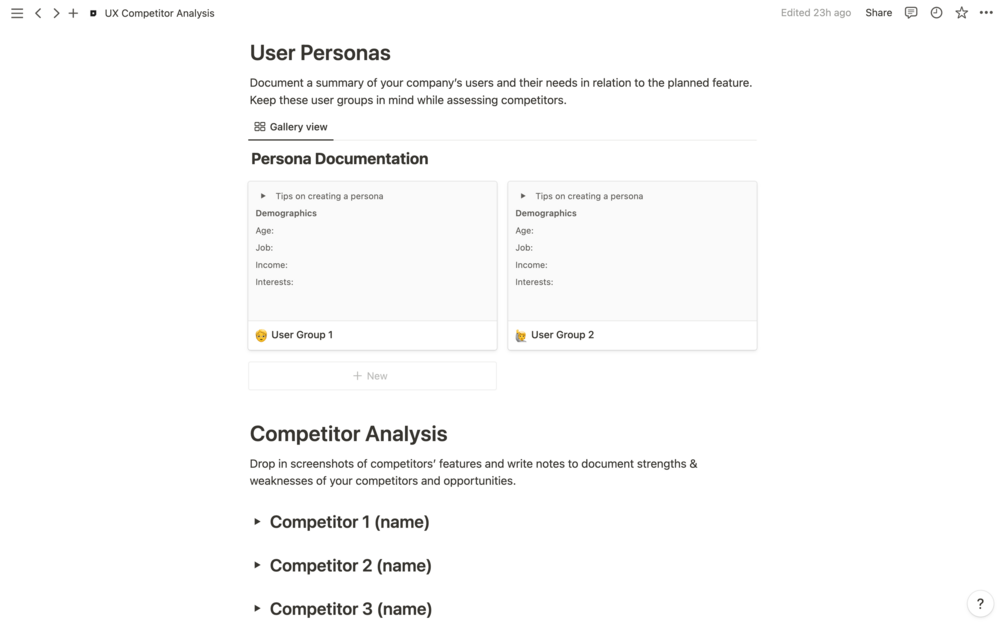Select the Gallery view tab
1005x628 pixels.
[291, 127]
